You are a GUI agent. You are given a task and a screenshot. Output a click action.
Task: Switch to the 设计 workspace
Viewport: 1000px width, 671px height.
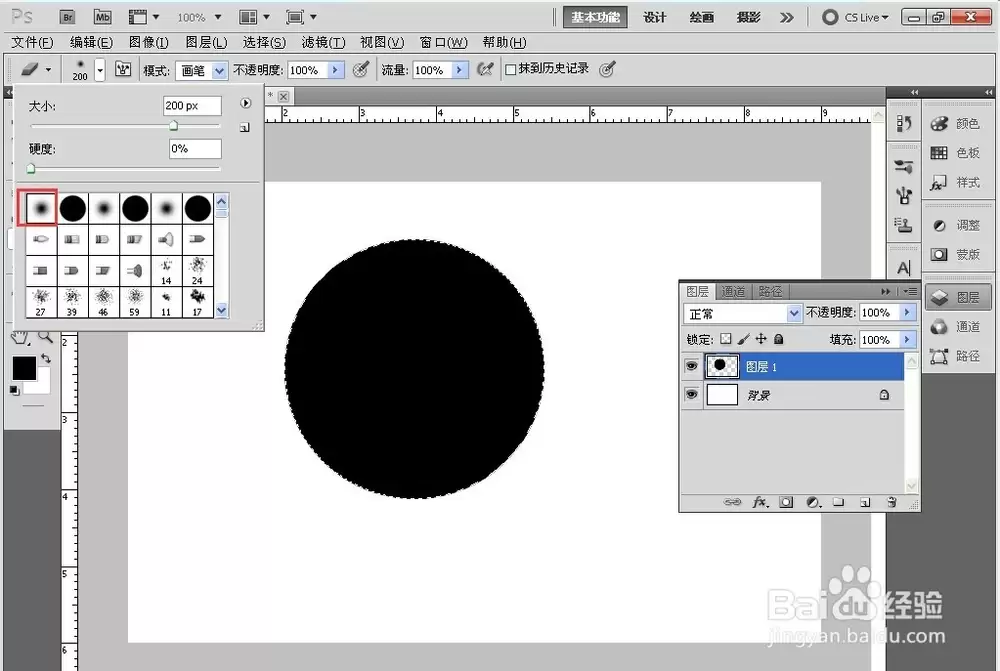pos(655,17)
